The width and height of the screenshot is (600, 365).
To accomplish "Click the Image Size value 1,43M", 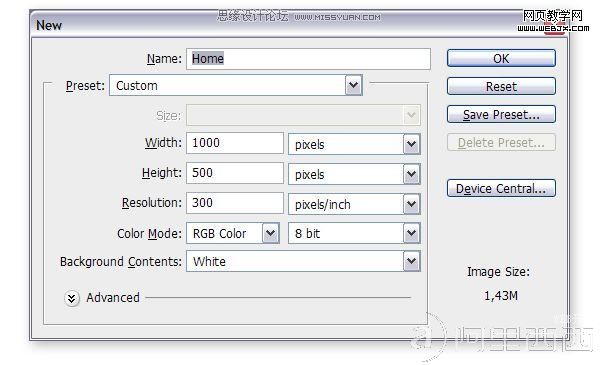I will point(501,295).
